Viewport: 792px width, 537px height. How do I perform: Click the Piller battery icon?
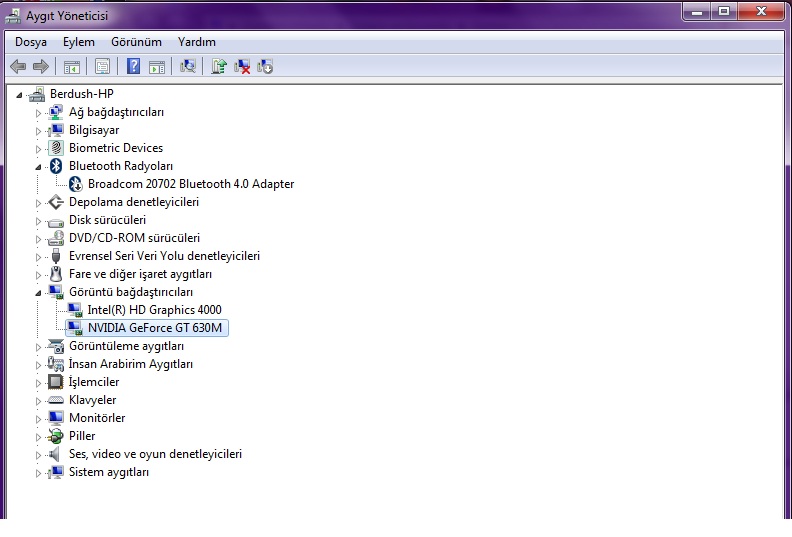pyautogui.click(x=56, y=436)
